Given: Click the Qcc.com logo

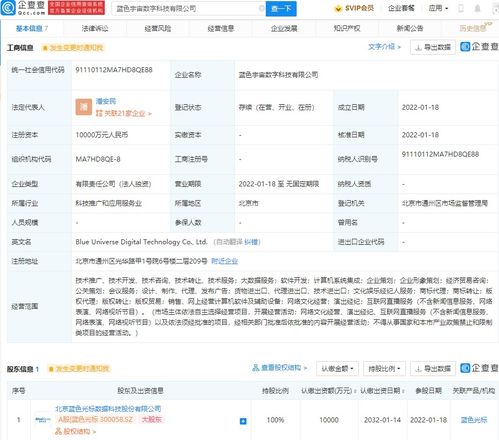Looking at the screenshot, I should (23, 8).
